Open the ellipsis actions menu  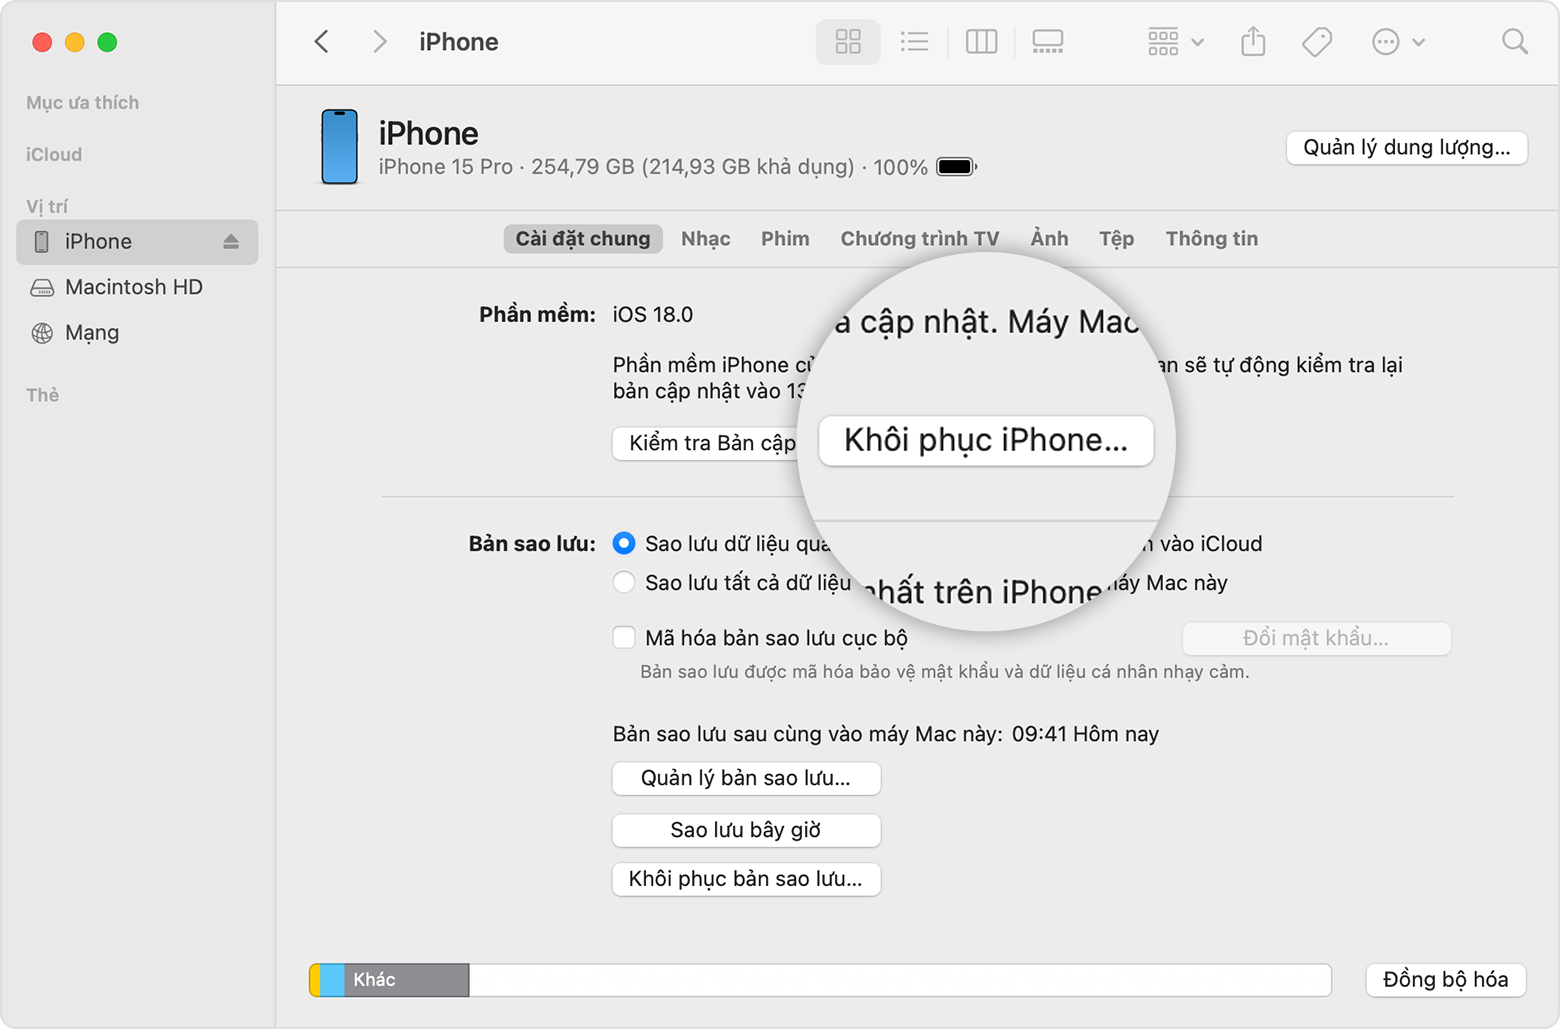tap(1397, 42)
